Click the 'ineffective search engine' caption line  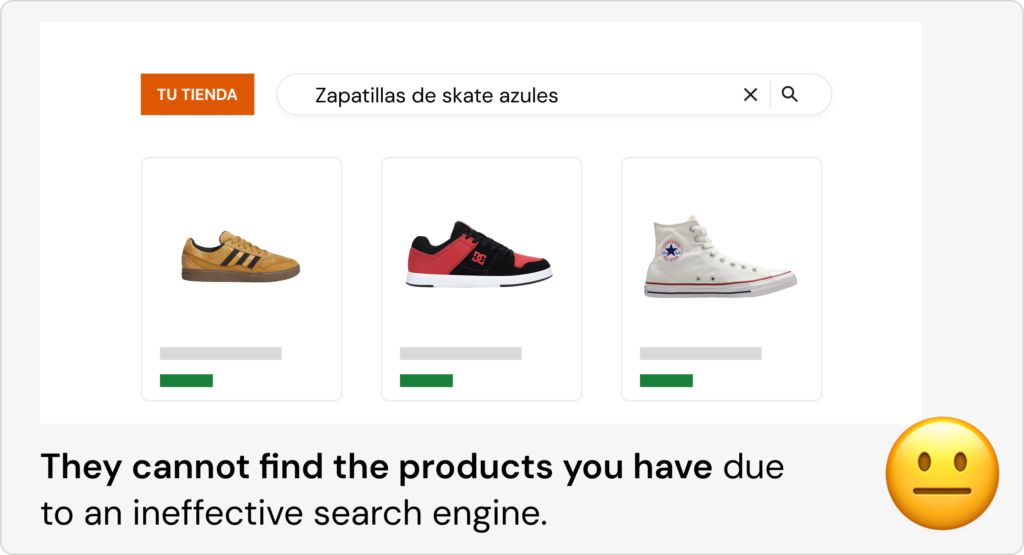[294, 512]
